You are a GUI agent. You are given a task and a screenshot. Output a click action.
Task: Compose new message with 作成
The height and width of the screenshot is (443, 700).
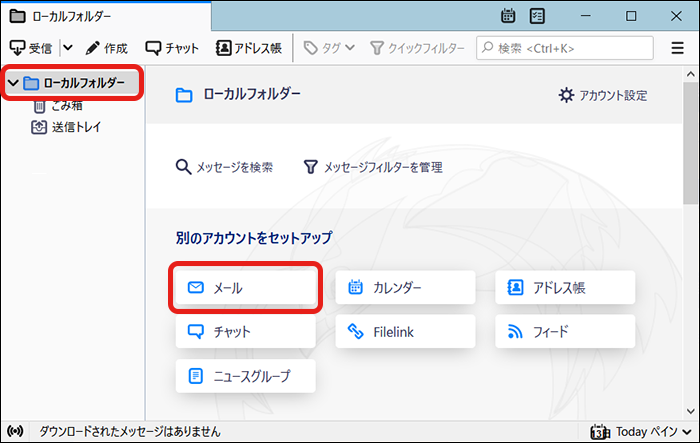107,48
